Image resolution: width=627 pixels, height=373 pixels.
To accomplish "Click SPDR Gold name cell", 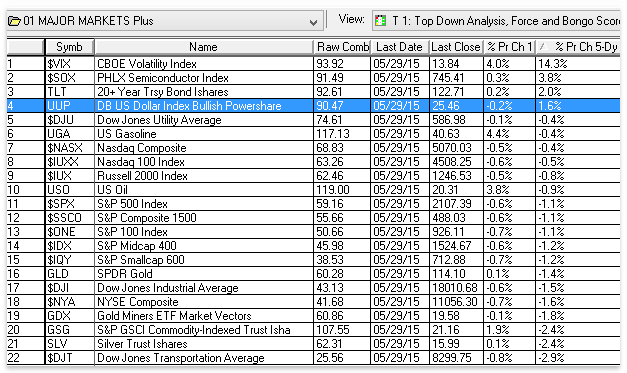I will 204,274.
